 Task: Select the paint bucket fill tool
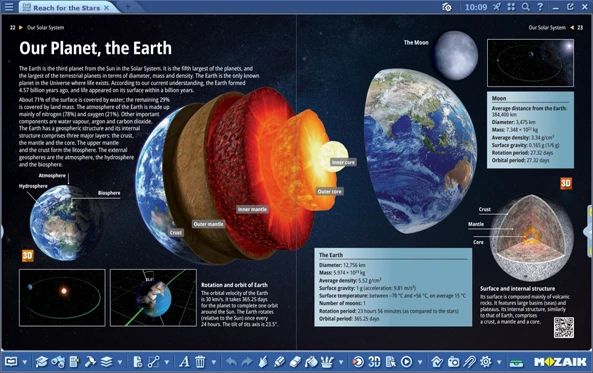coord(311,362)
